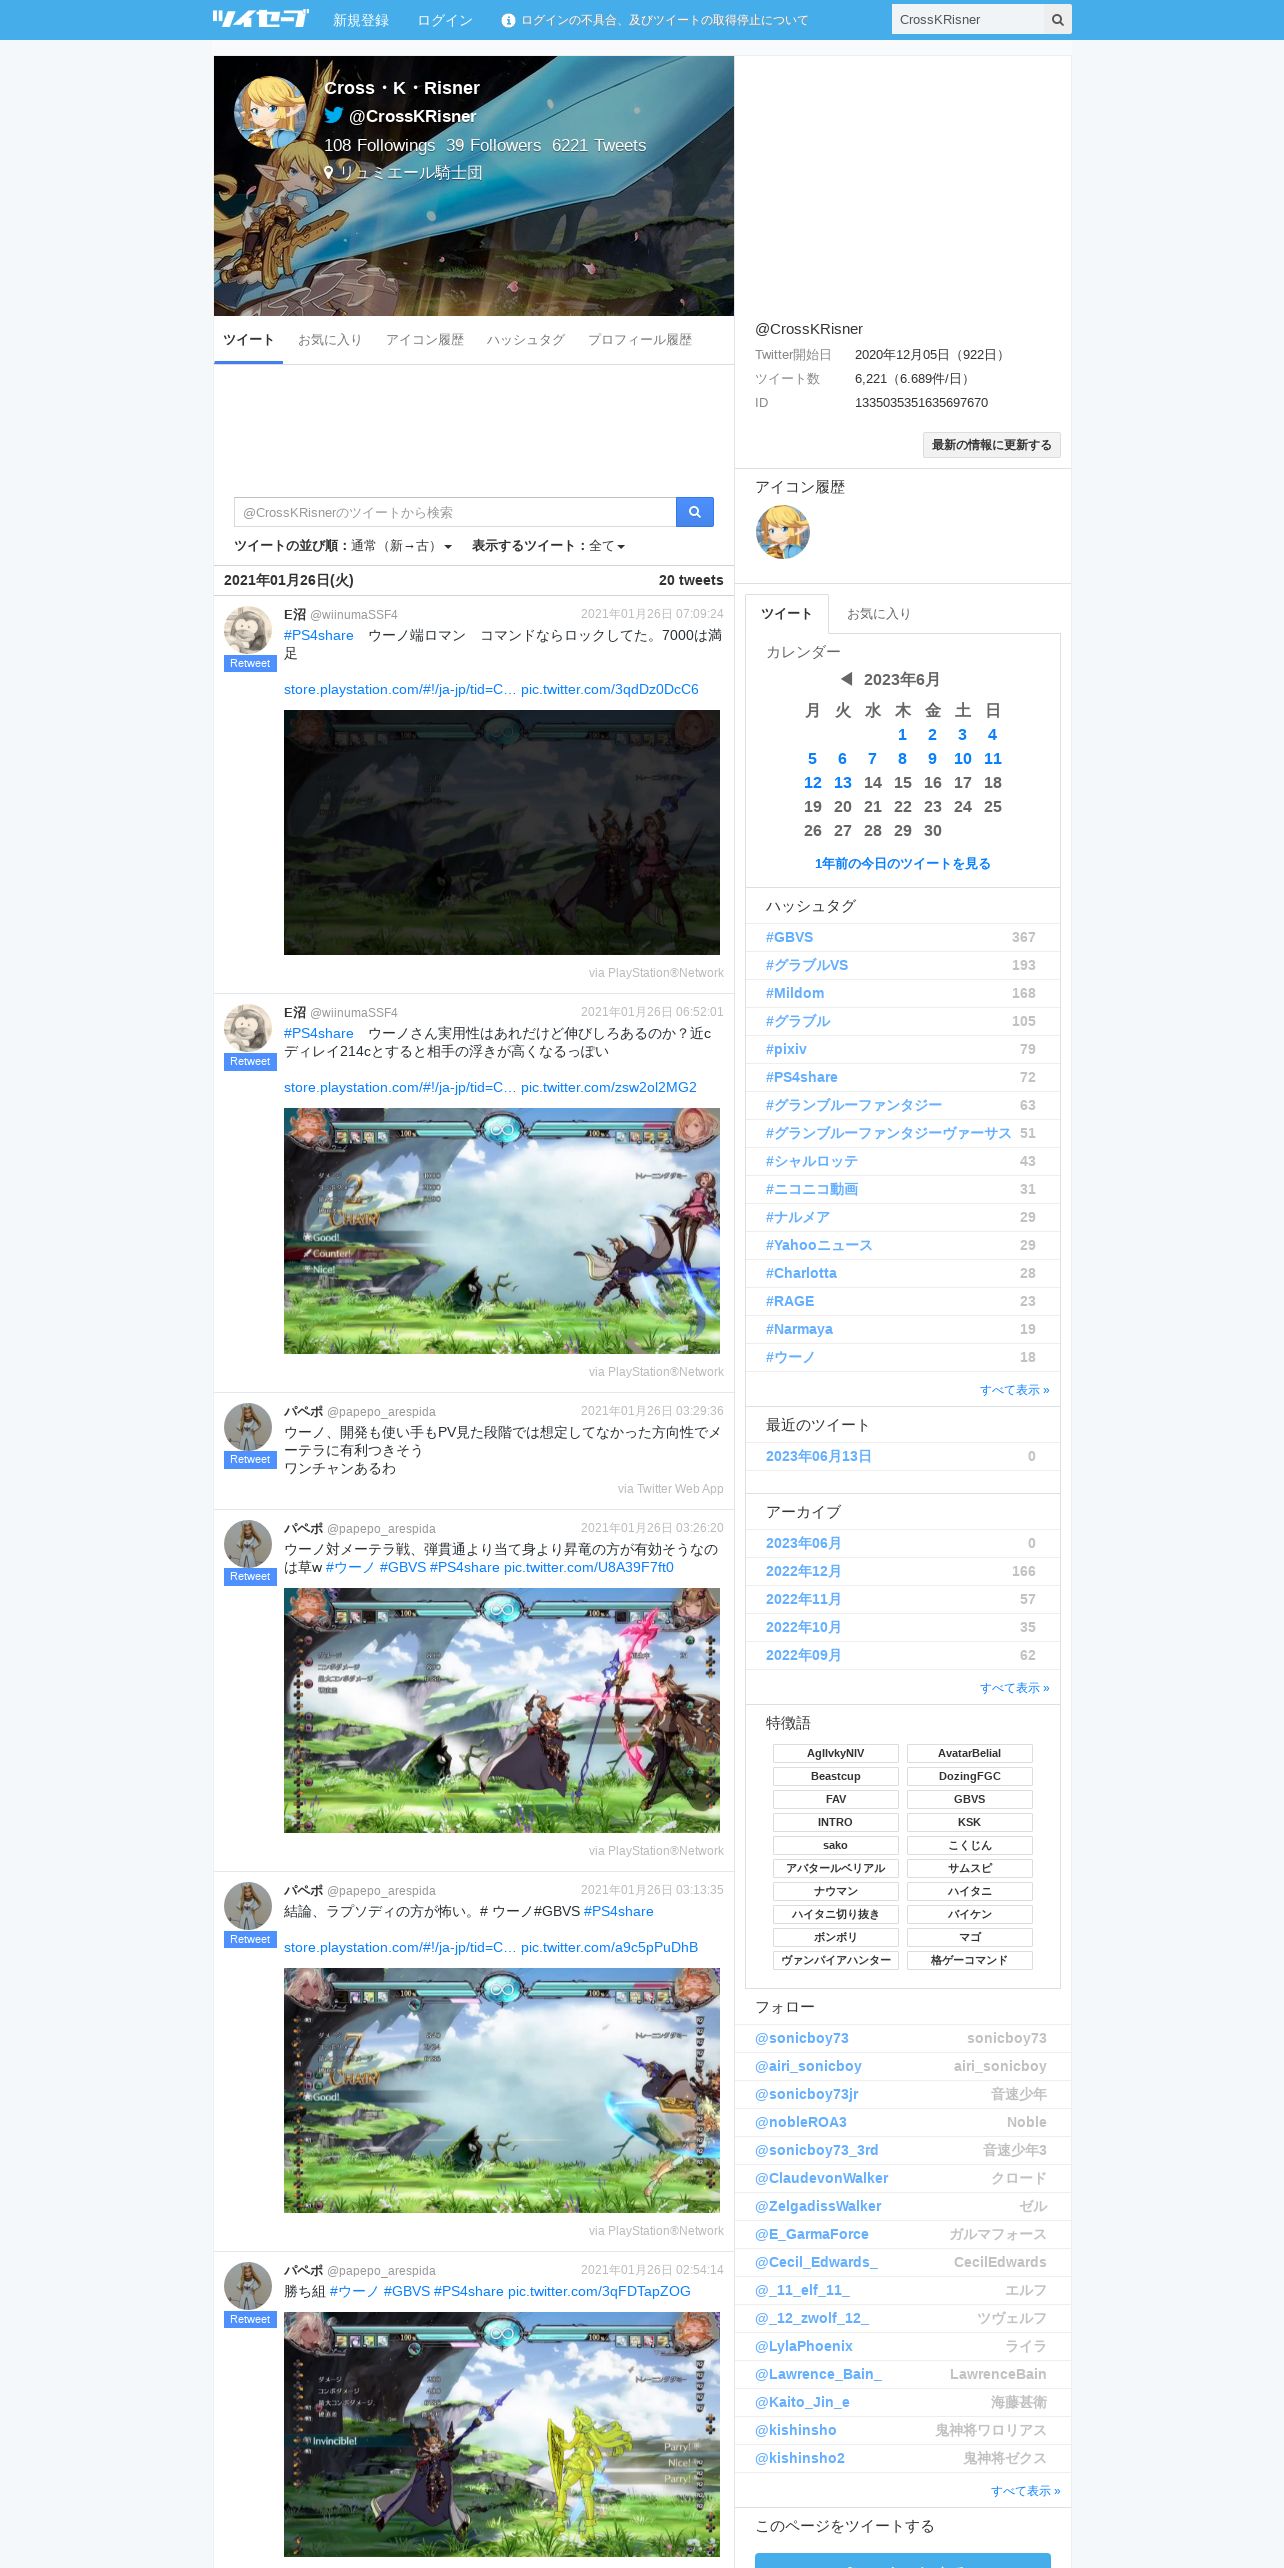
Task: Click in the @CrossKRisner tweet search field
Action: (455, 512)
